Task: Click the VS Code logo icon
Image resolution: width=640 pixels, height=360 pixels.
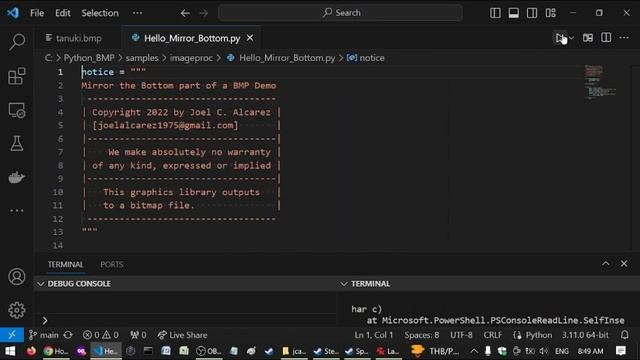Action: tap(13, 13)
